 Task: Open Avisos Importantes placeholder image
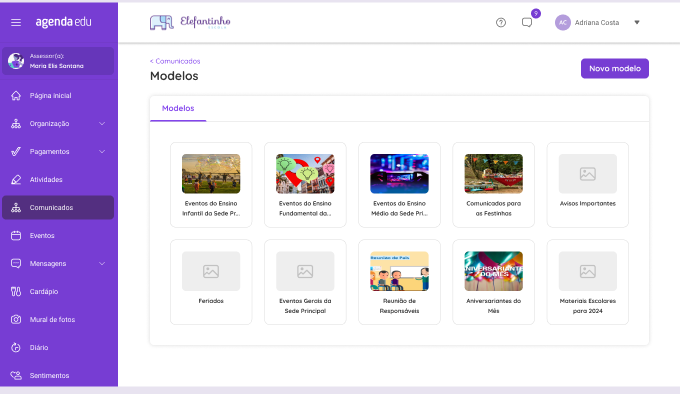click(x=588, y=173)
